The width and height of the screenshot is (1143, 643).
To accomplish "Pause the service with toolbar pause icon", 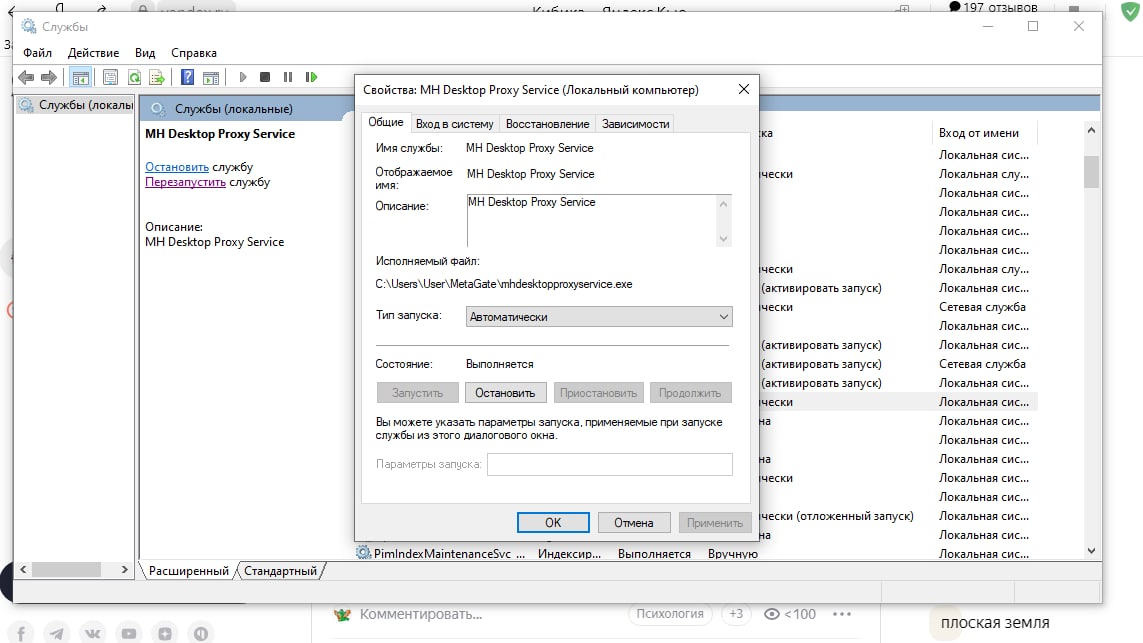I will click(x=288, y=77).
